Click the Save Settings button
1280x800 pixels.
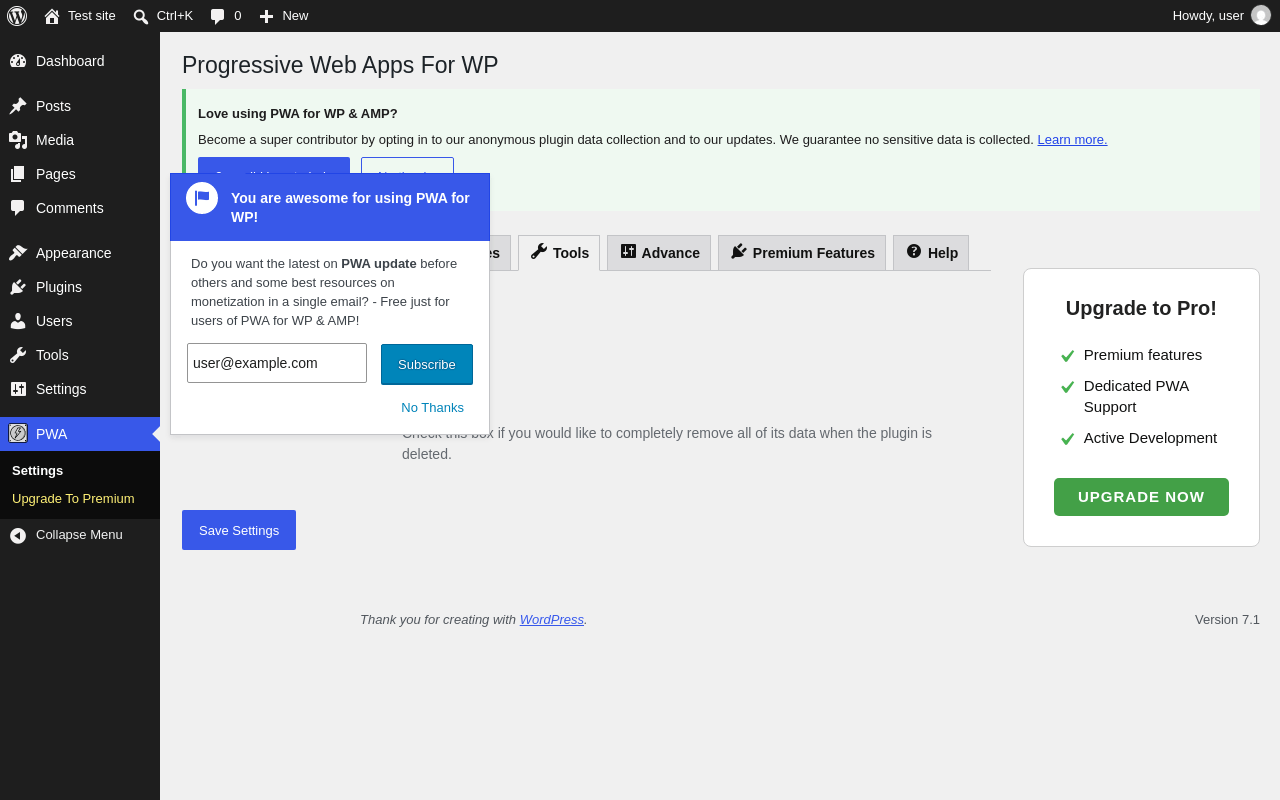click(x=239, y=530)
